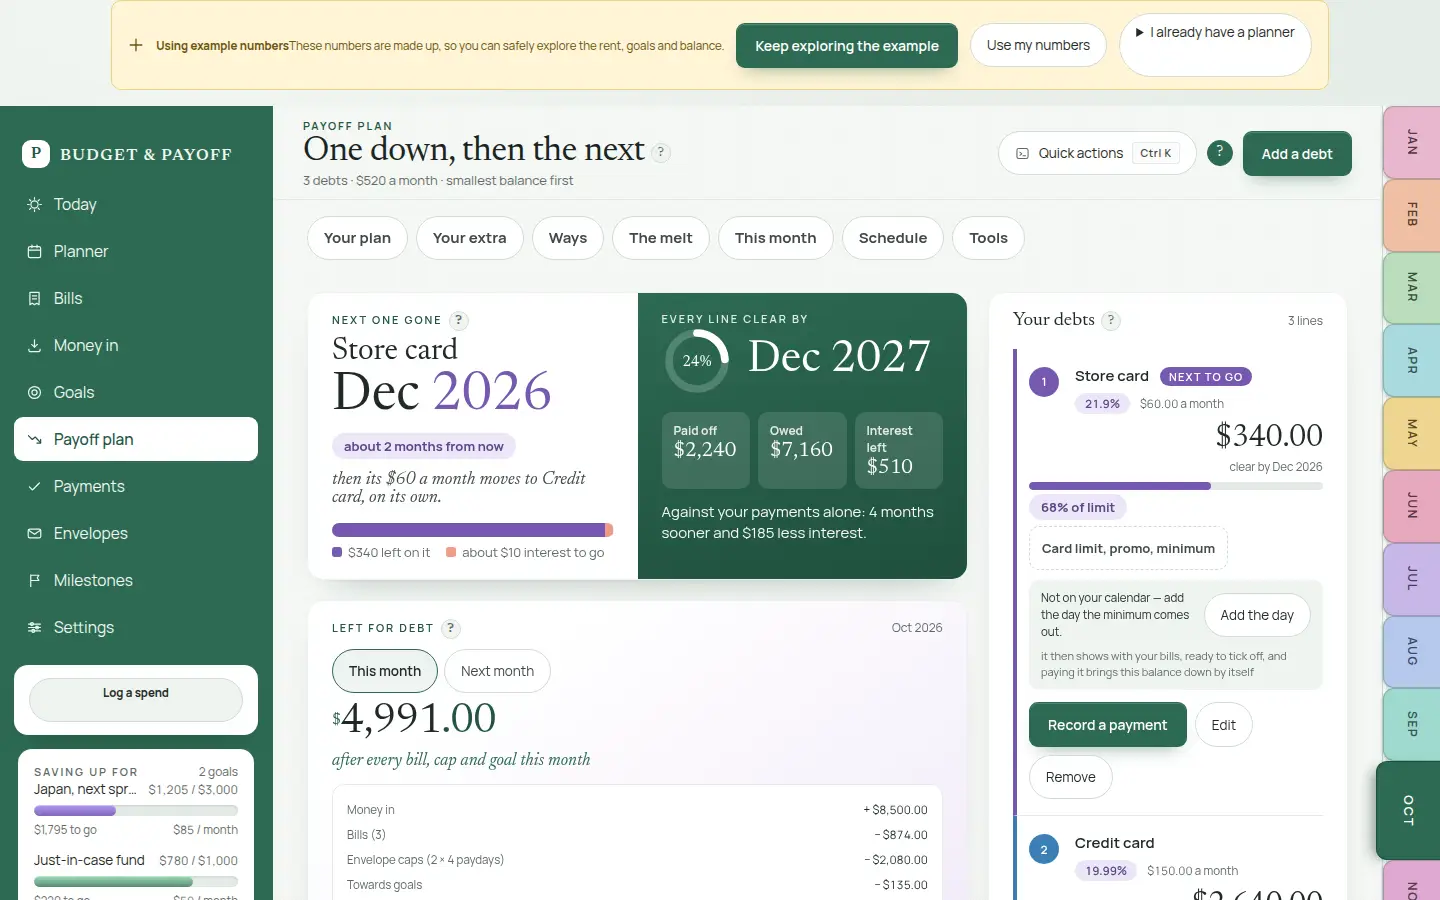Click the Settings sliders icon
This screenshot has height=900, width=1440.
click(x=34, y=627)
